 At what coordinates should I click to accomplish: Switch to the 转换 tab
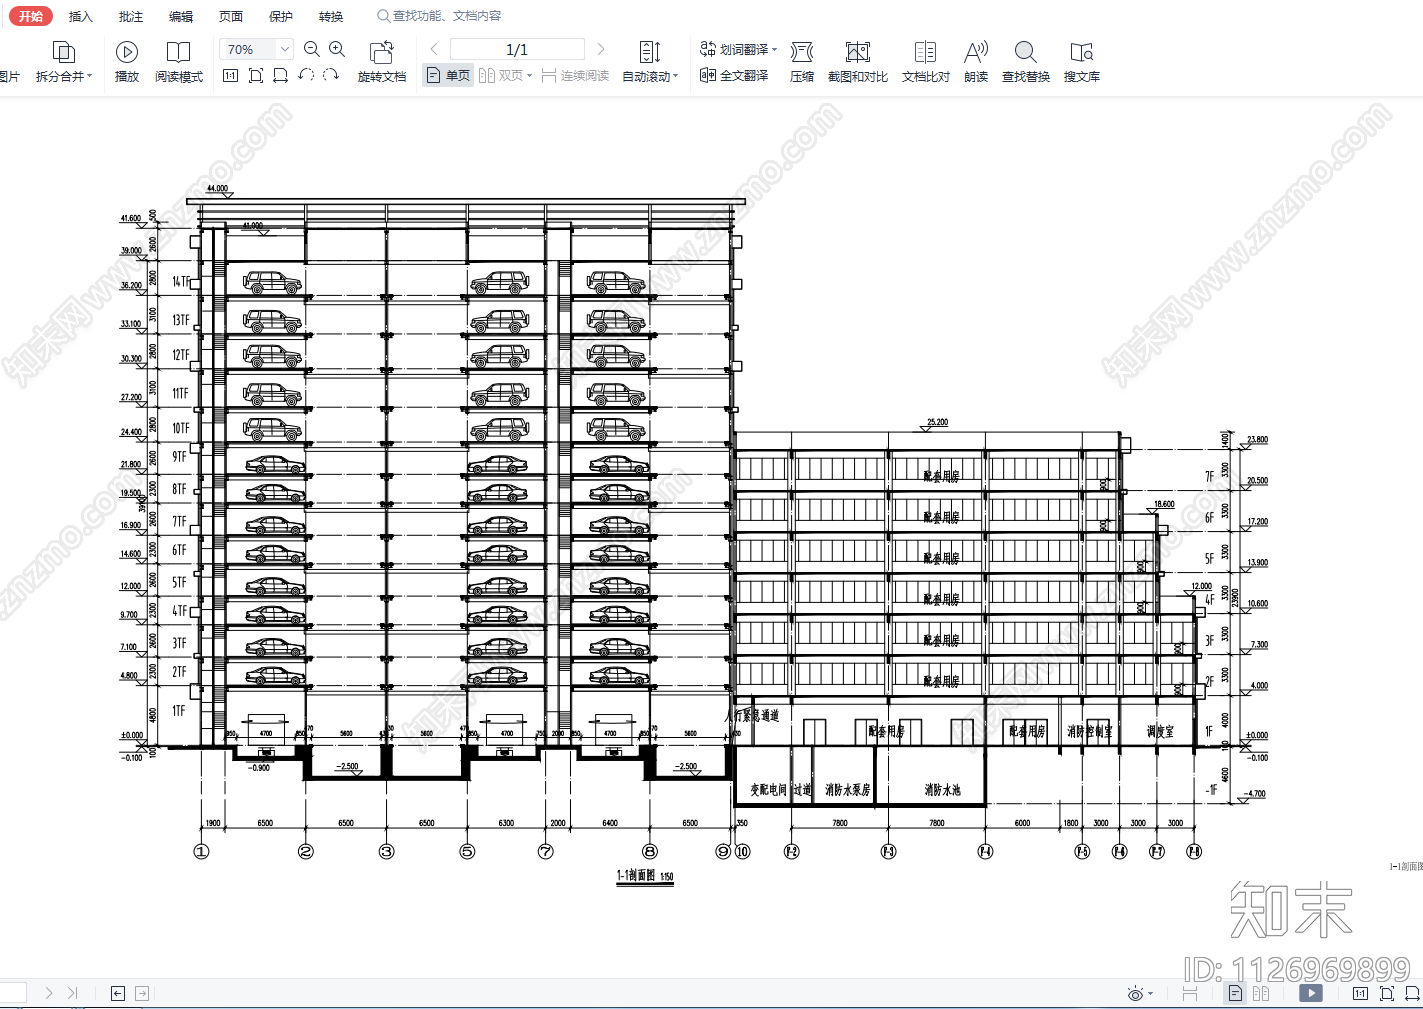click(331, 16)
